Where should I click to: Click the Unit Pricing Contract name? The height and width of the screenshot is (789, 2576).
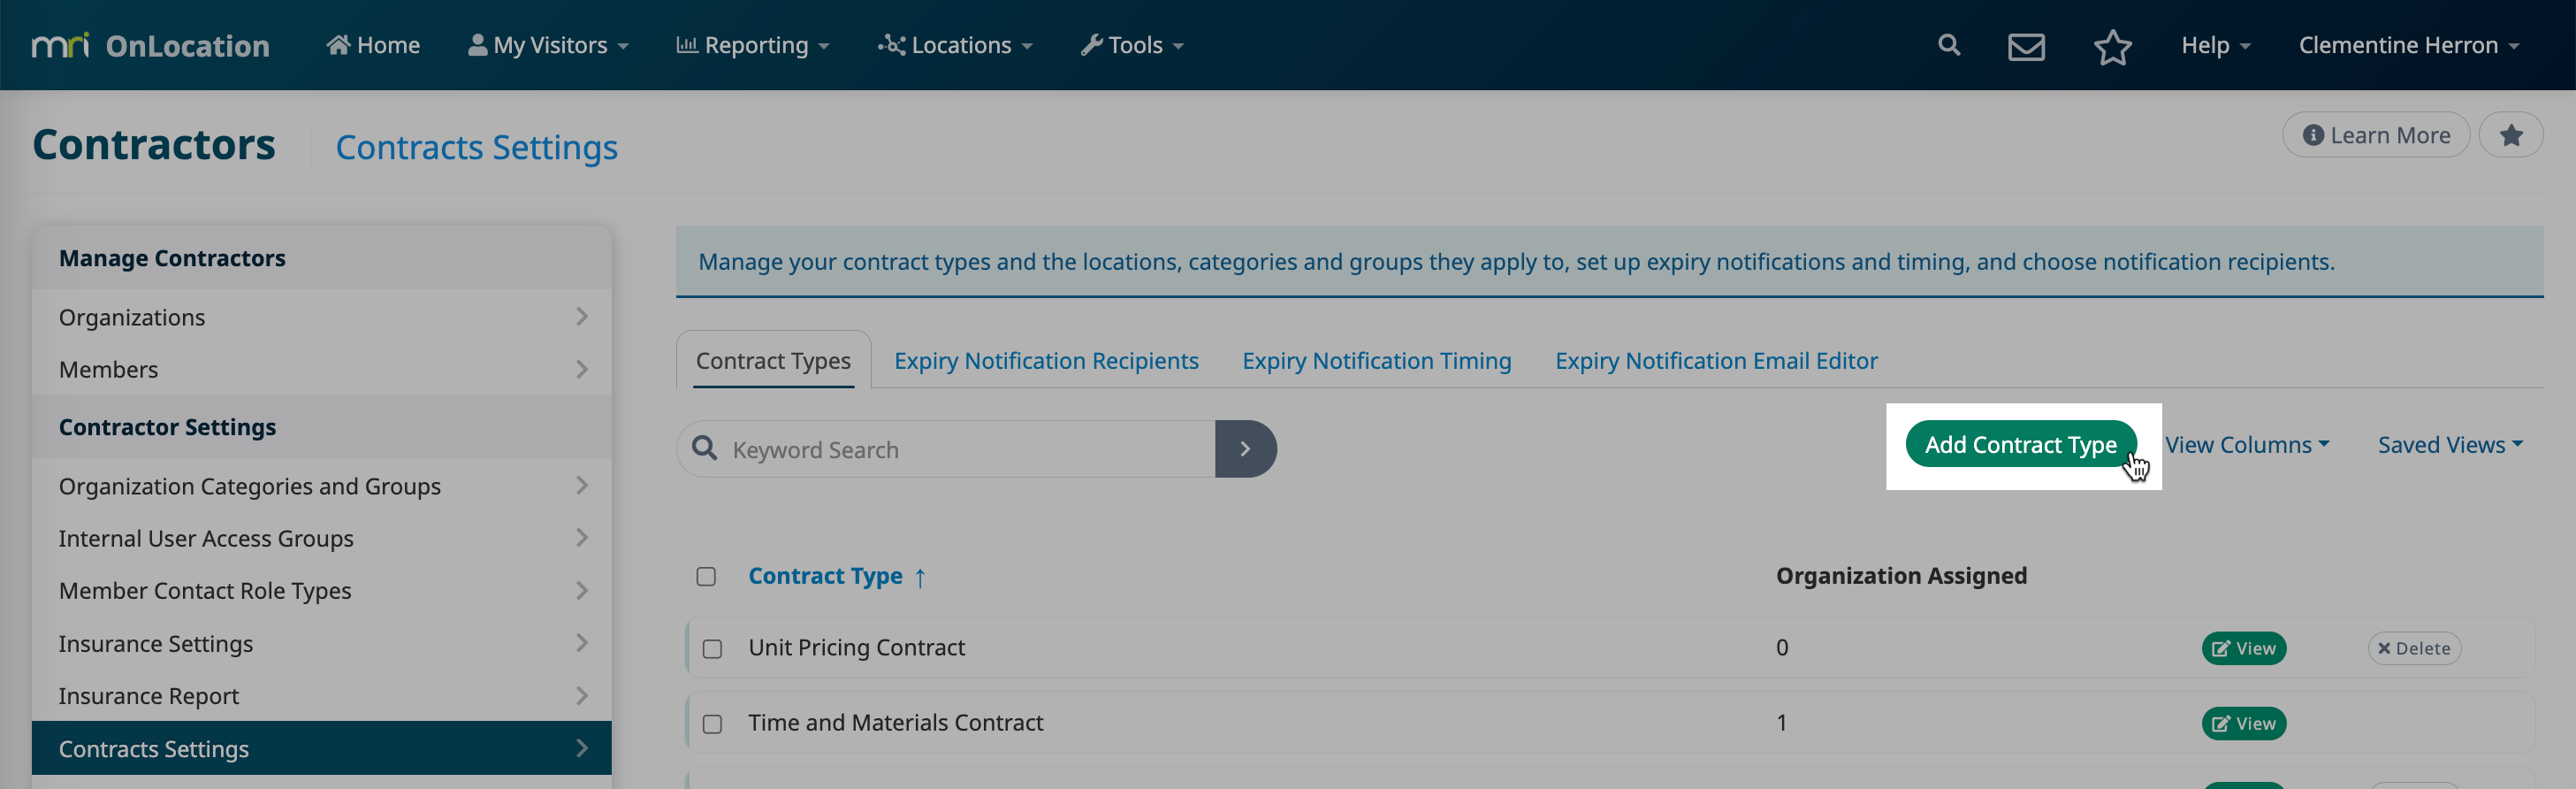click(x=856, y=648)
